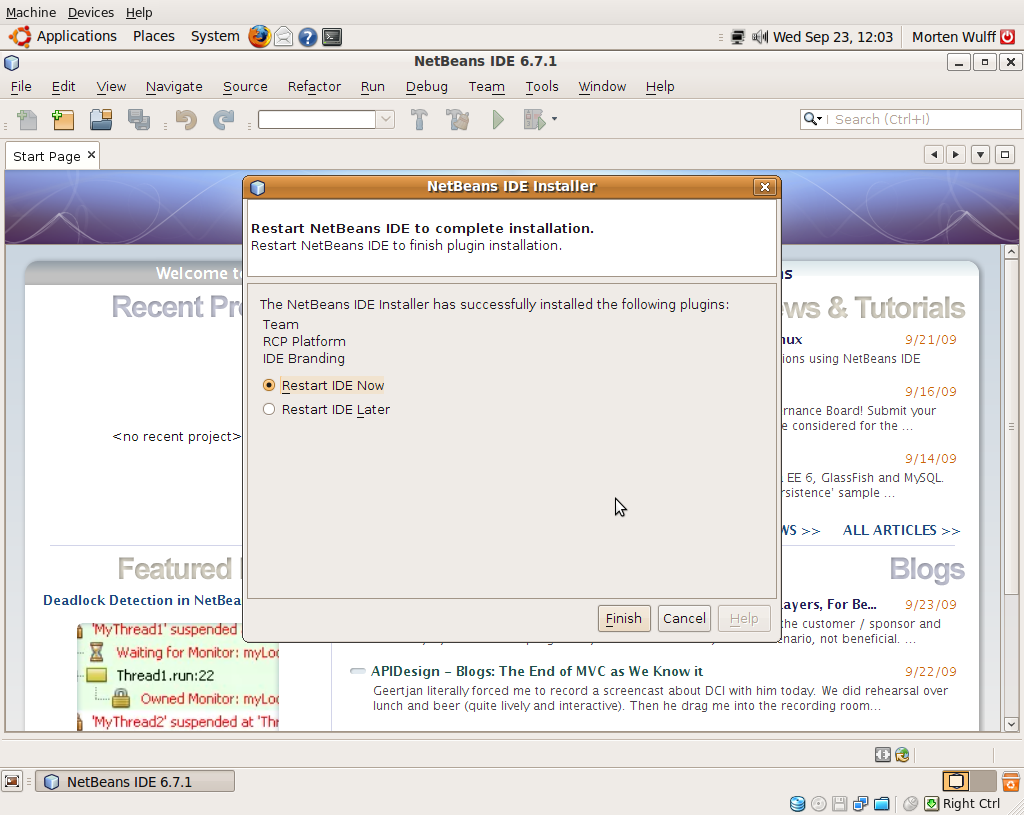Click the Wed Sep 23 clock

pyautogui.click(x=833, y=37)
